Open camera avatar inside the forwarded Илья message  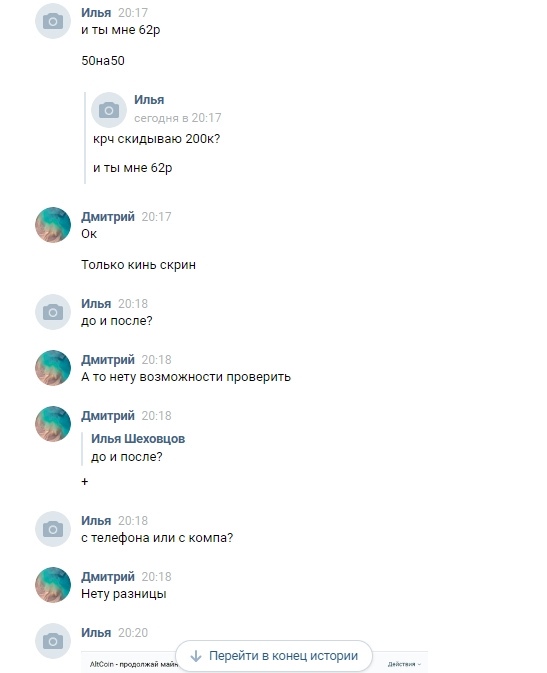coord(109,110)
